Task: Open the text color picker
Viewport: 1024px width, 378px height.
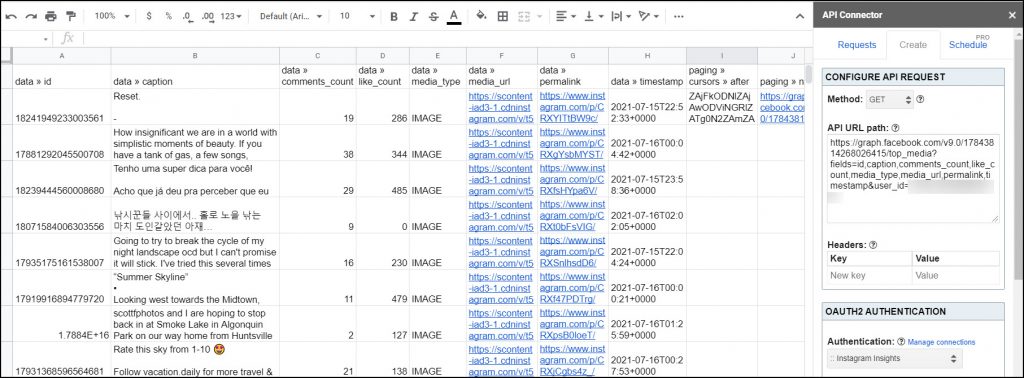Action: pos(454,16)
